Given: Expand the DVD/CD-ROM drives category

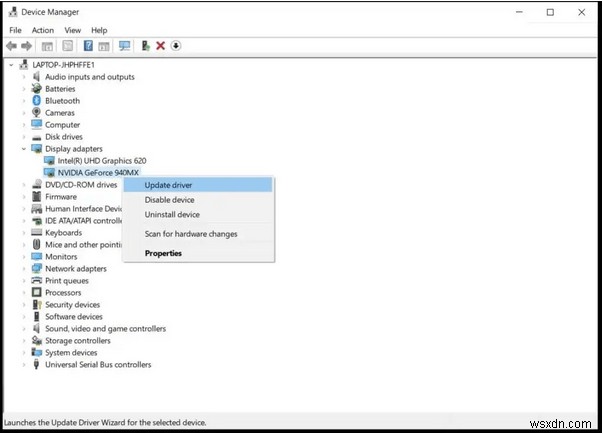Looking at the screenshot, I should 24,185.
